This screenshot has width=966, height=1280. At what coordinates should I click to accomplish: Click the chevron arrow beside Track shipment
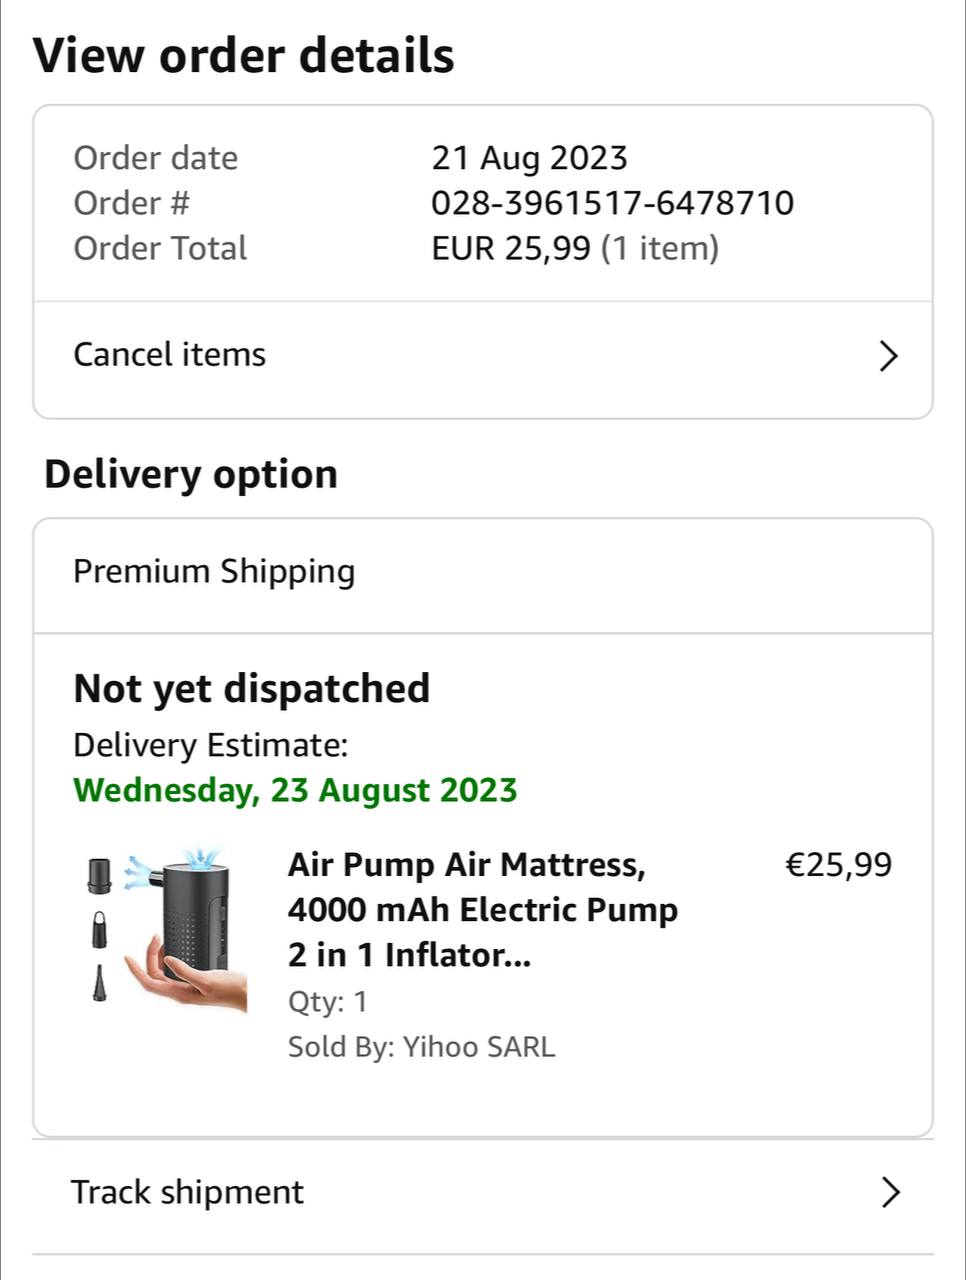click(x=889, y=1192)
